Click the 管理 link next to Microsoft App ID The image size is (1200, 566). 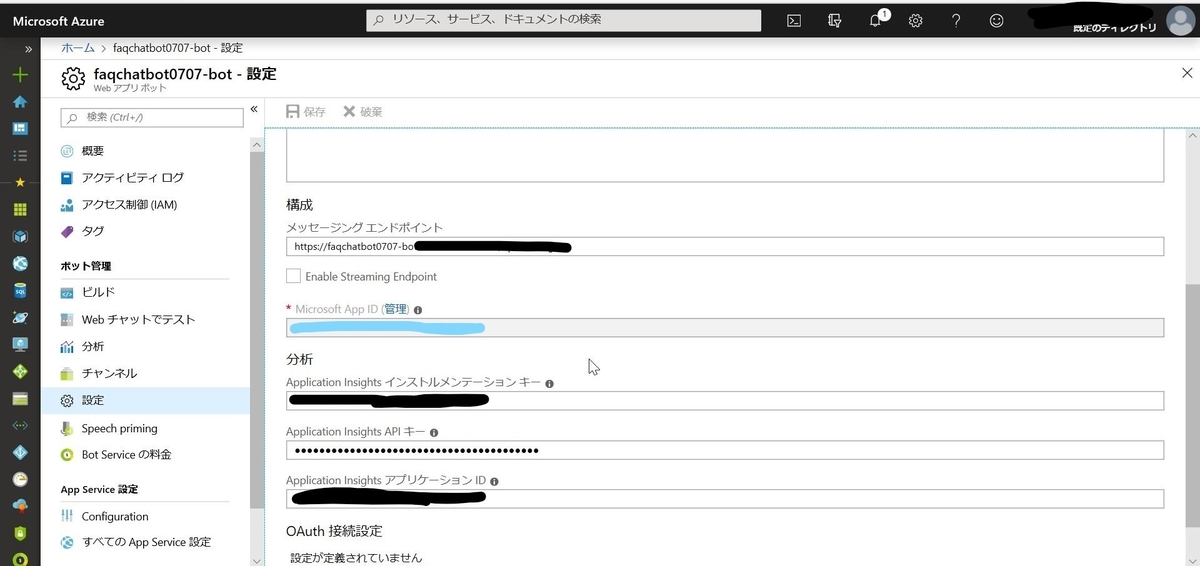point(396,309)
